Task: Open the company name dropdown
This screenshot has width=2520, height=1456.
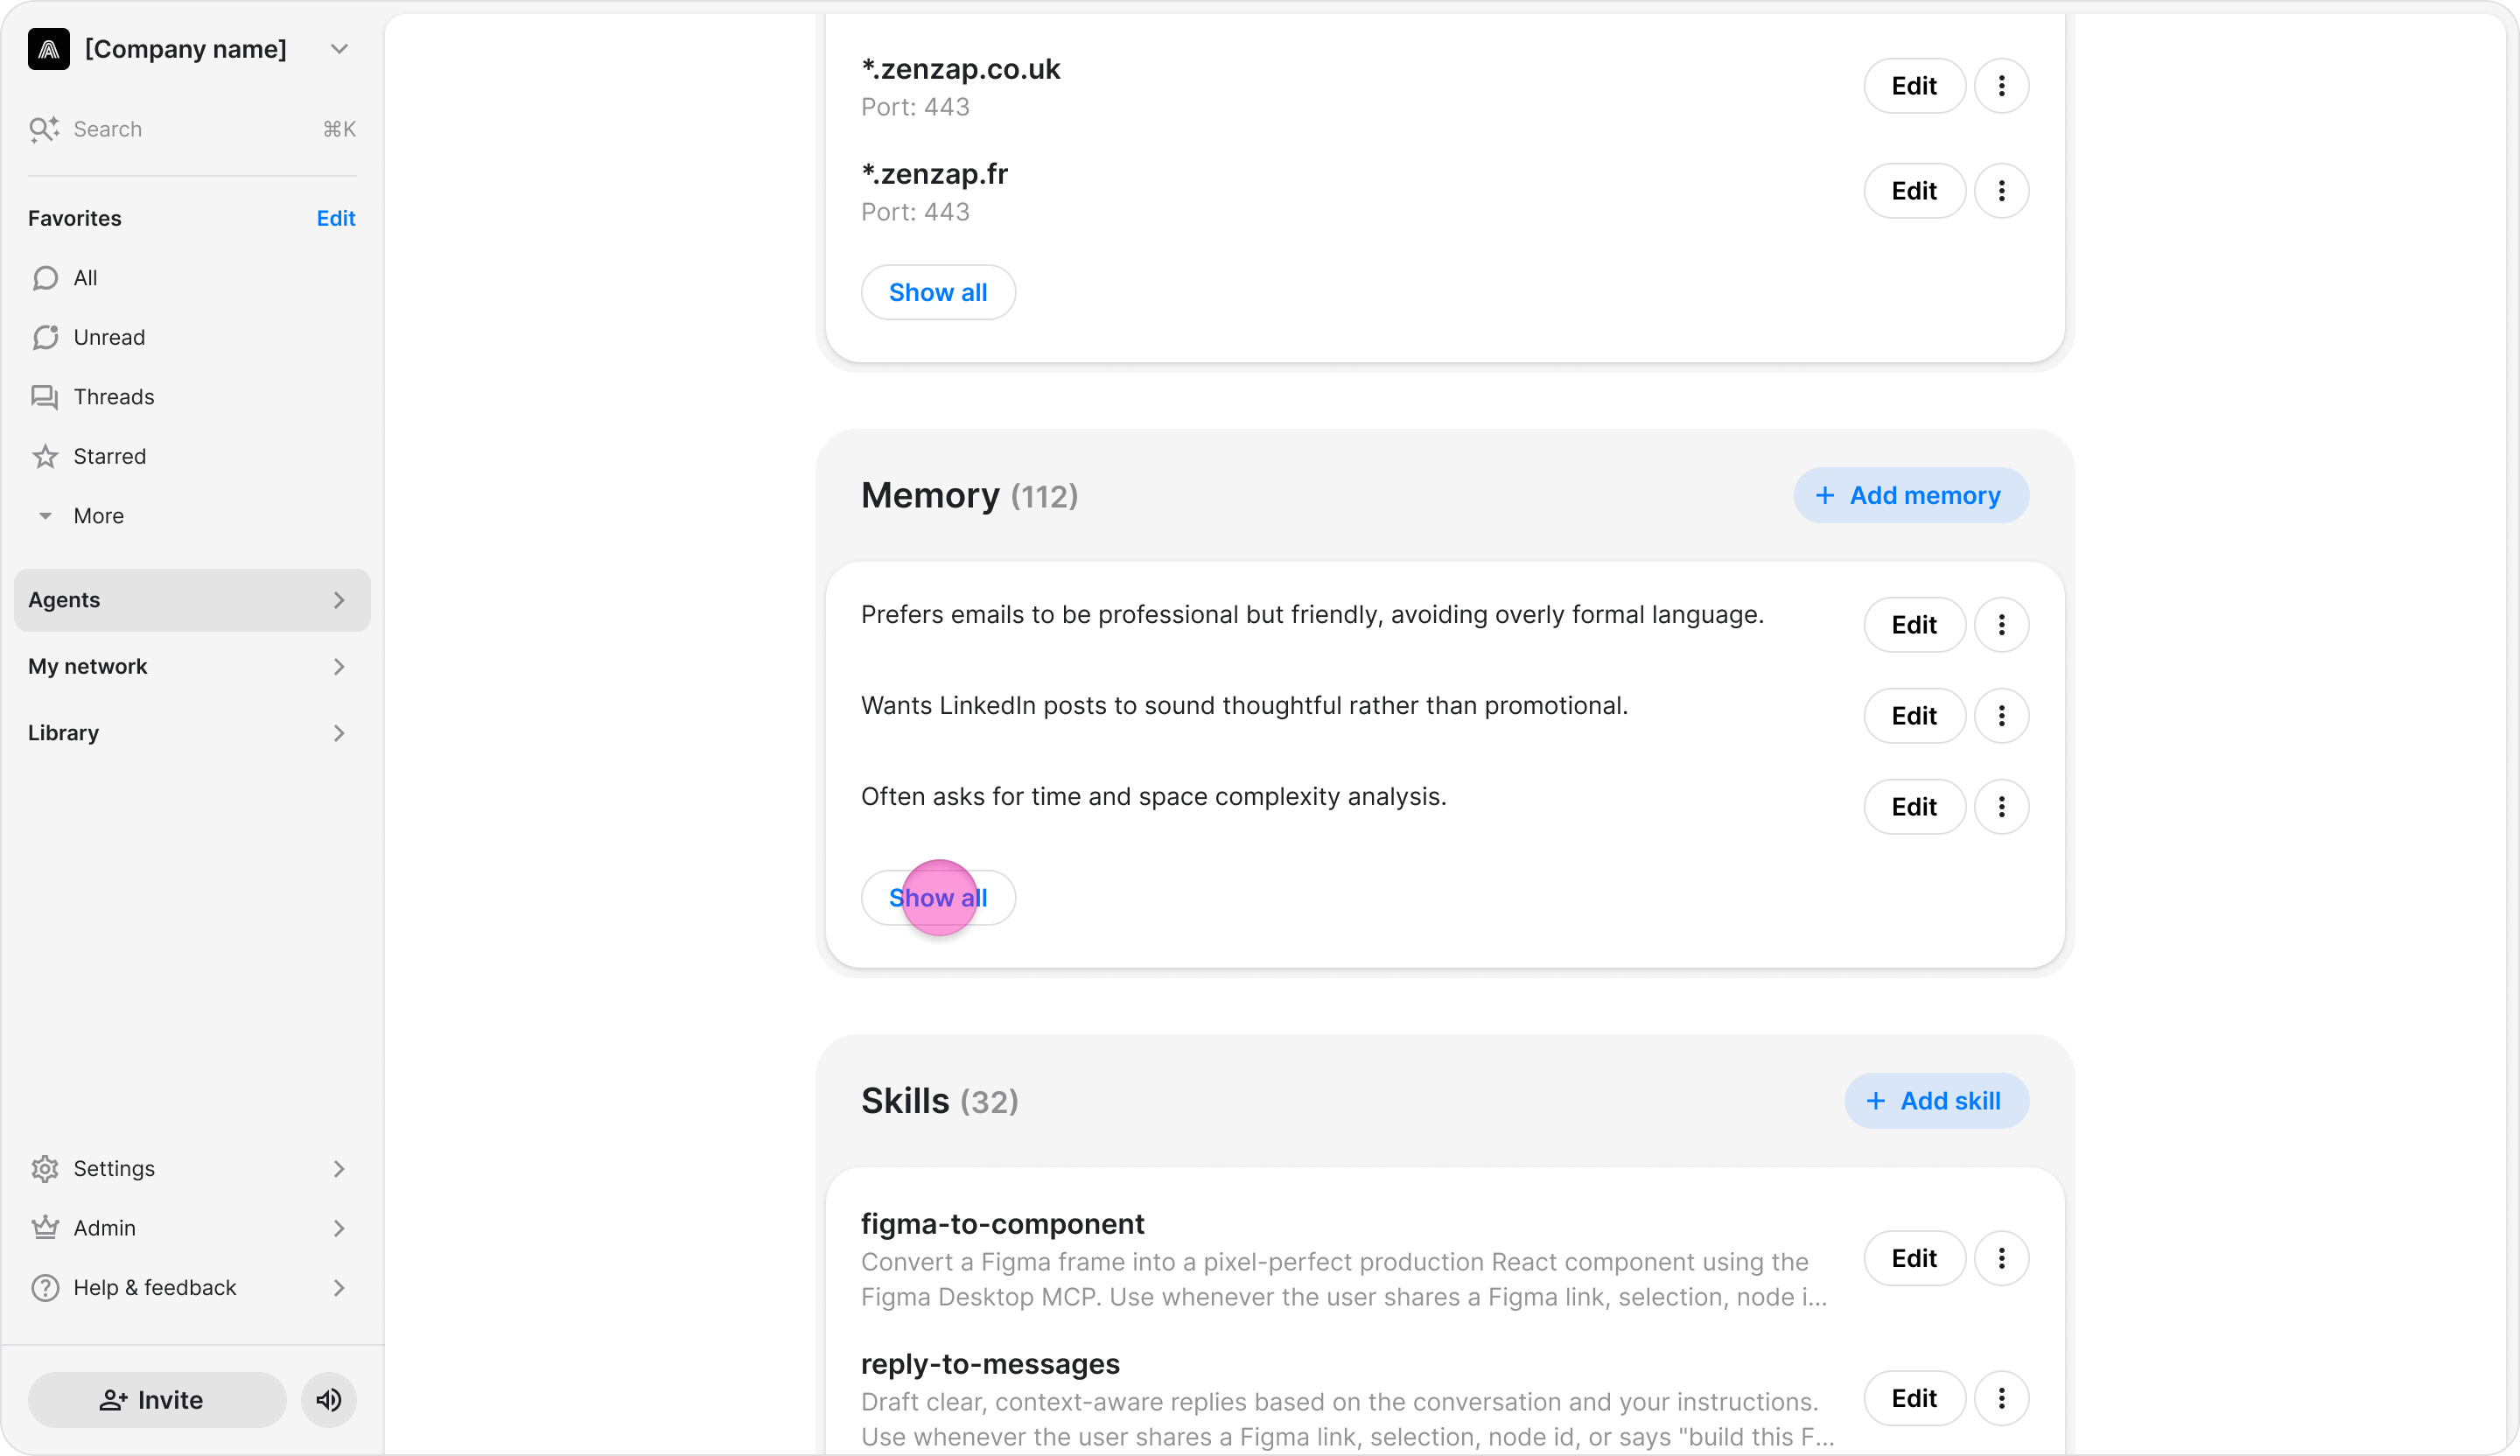Action: coord(339,49)
